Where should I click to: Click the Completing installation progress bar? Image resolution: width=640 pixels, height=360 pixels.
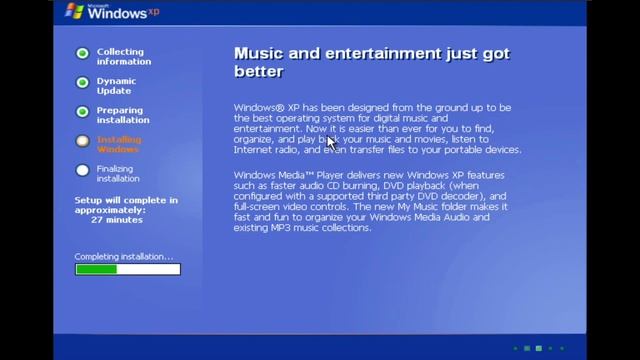click(128, 269)
